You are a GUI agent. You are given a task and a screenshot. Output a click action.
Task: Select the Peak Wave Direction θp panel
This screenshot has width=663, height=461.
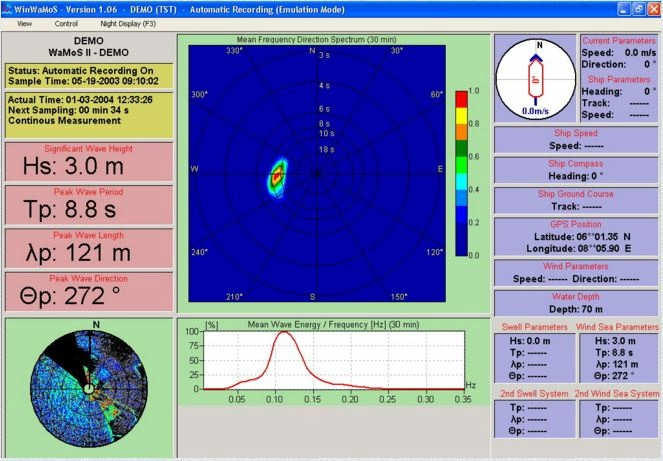click(x=87, y=293)
